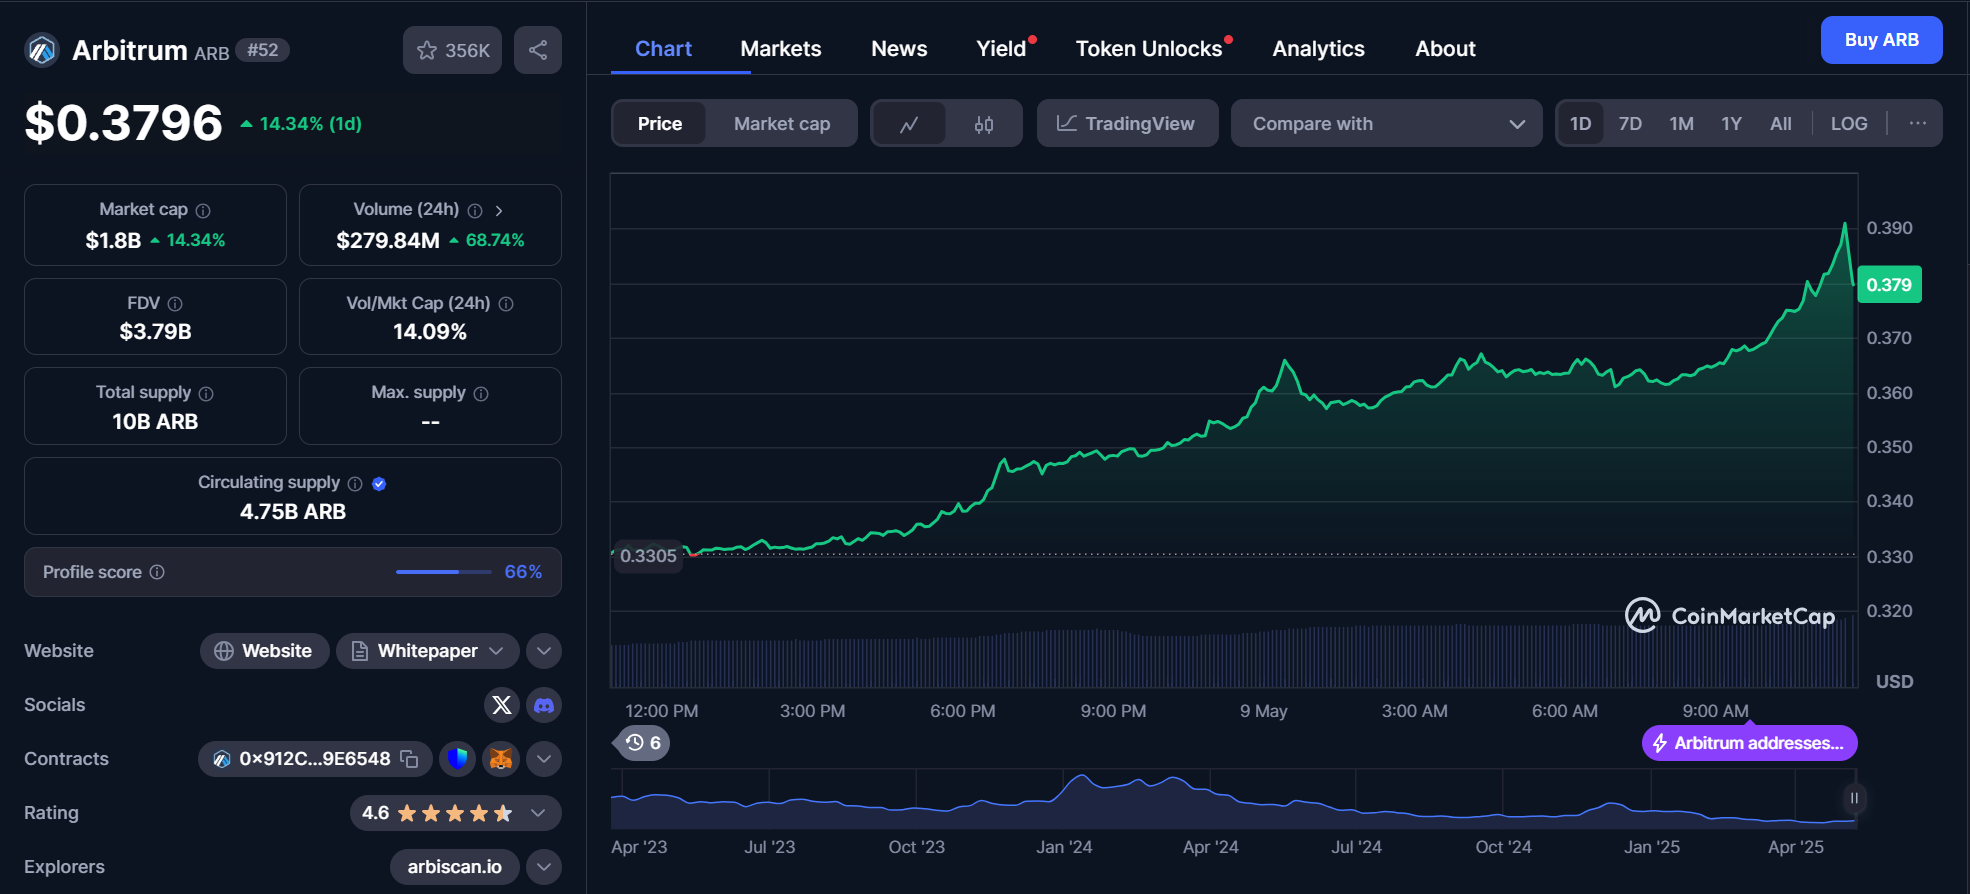Open the X (Twitter) social link

click(x=502, y=705)
